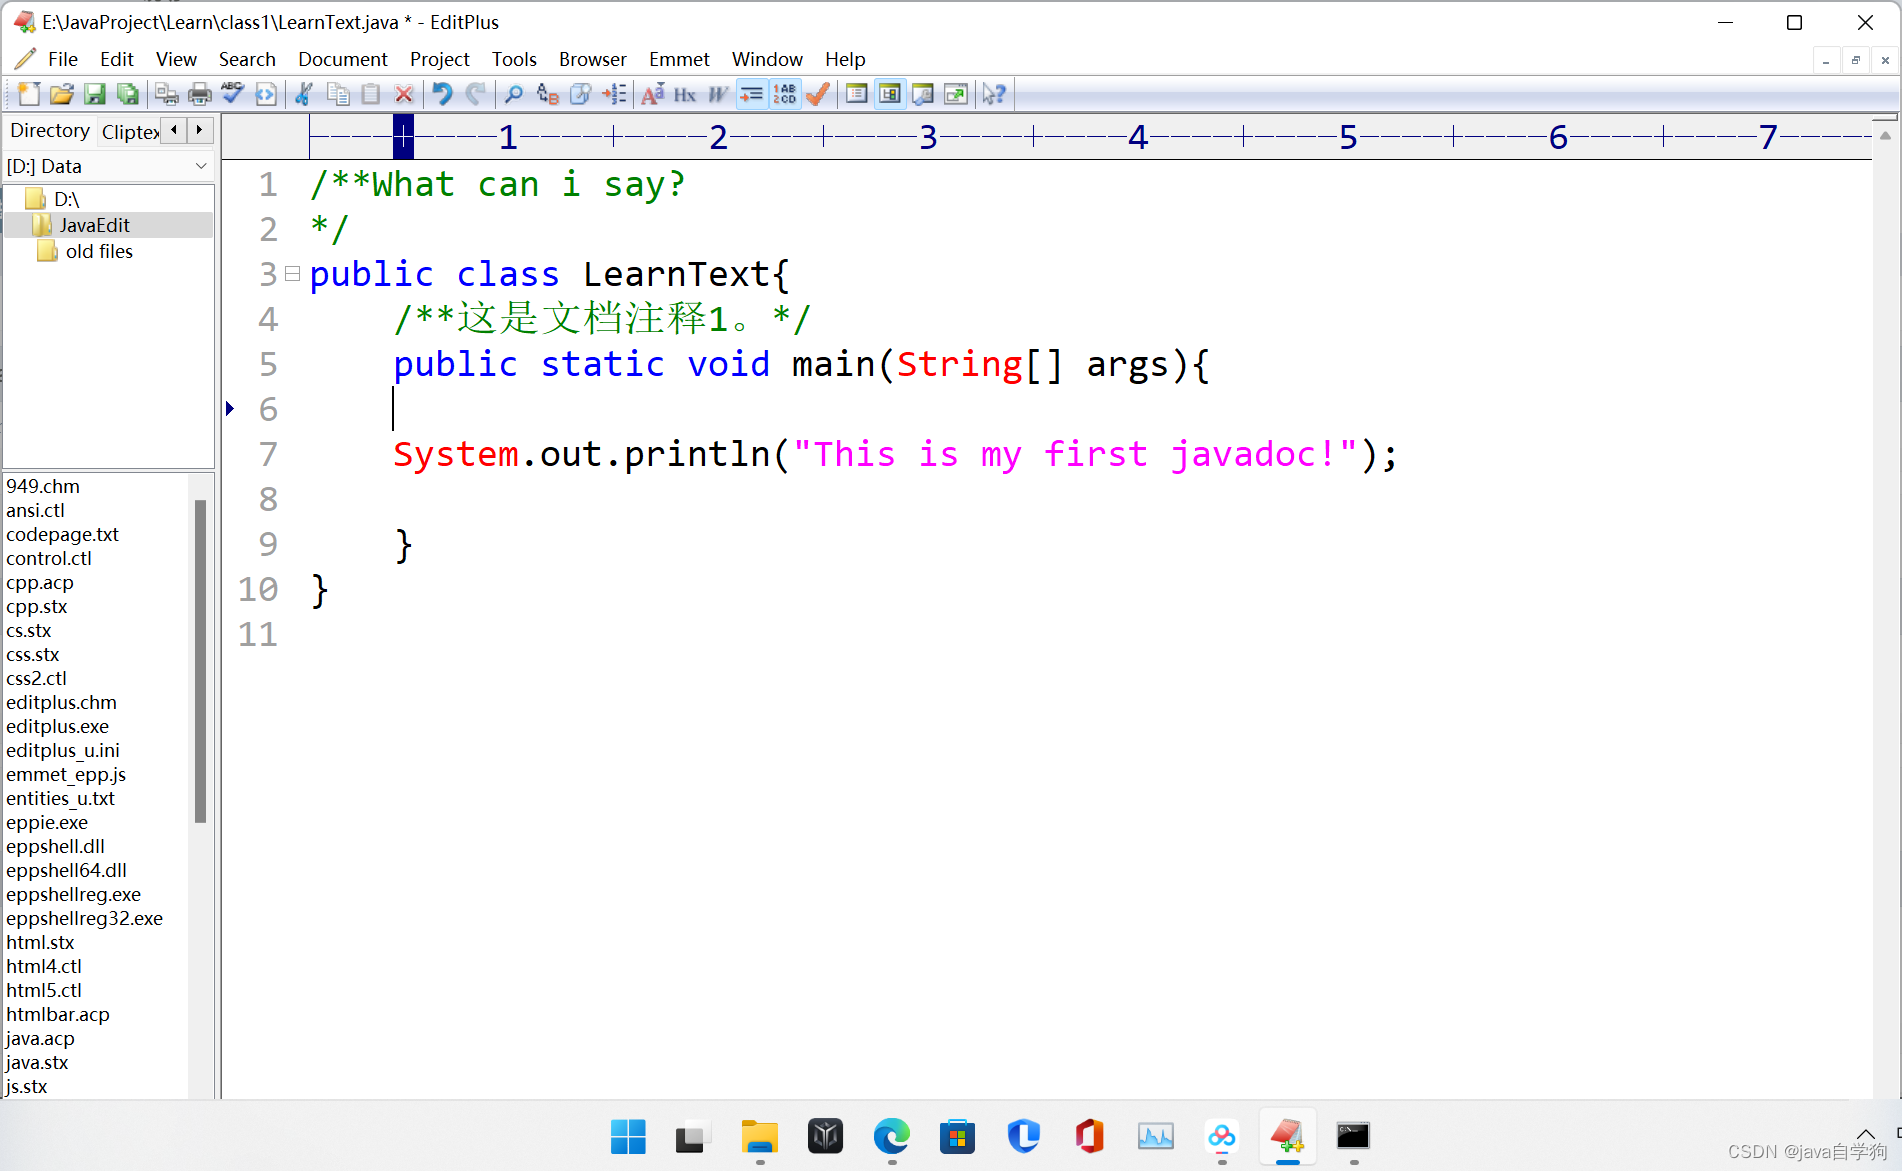Toggle Auto indent toolbar button

coord(751,94)
